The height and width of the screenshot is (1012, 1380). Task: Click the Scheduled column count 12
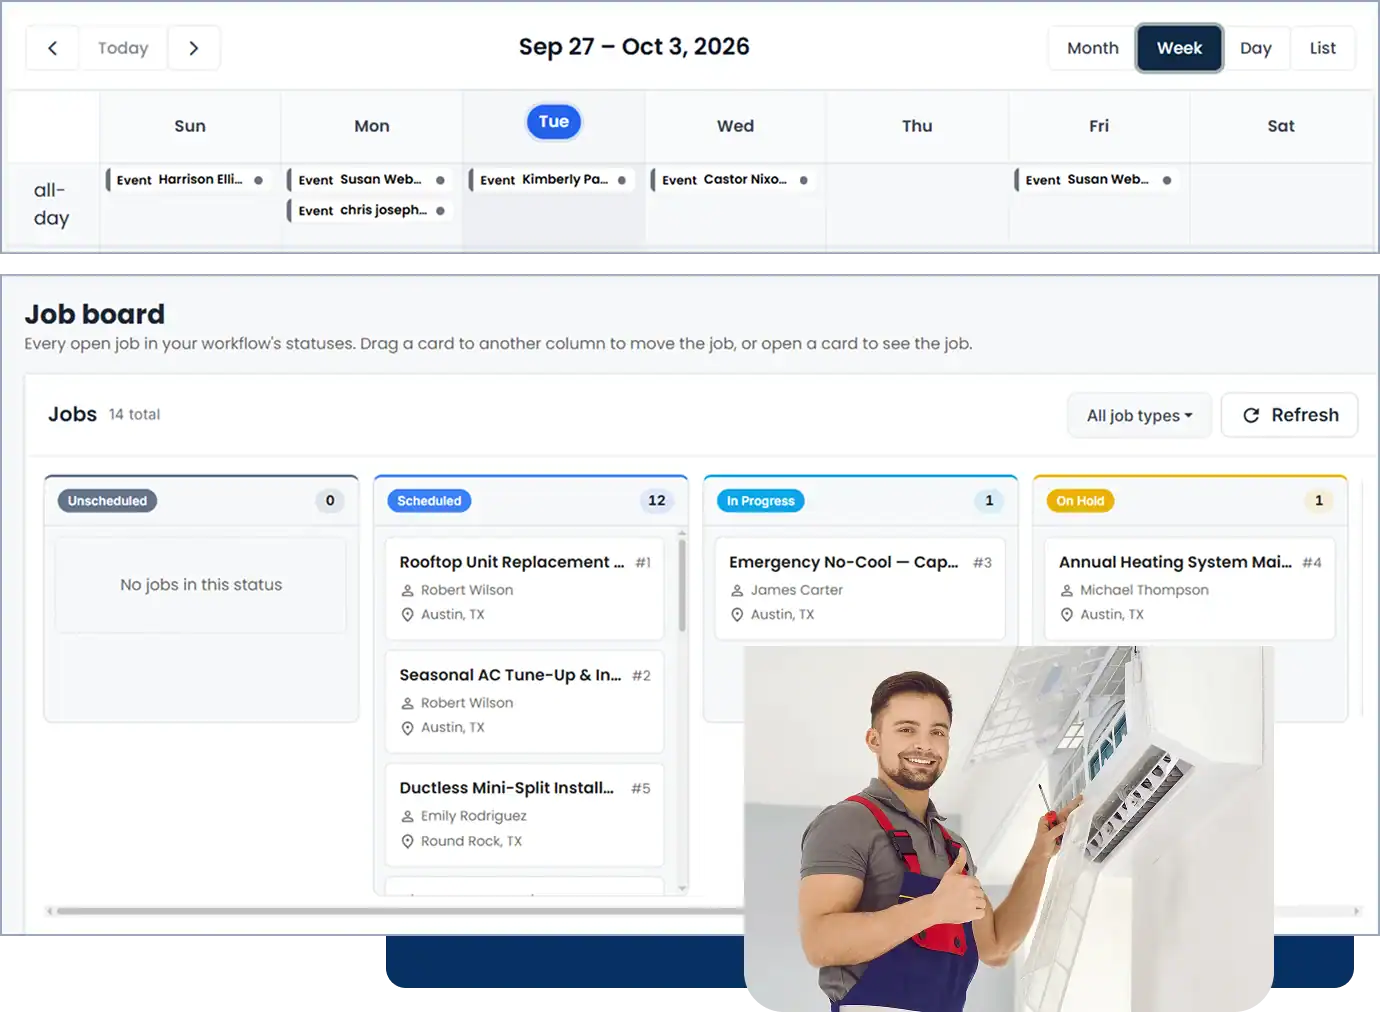click(657, 501)
